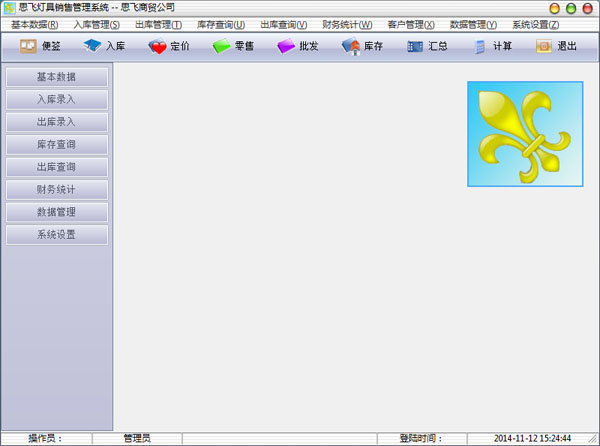Expand the 入库录入 sidebar section

click(56, 99)
